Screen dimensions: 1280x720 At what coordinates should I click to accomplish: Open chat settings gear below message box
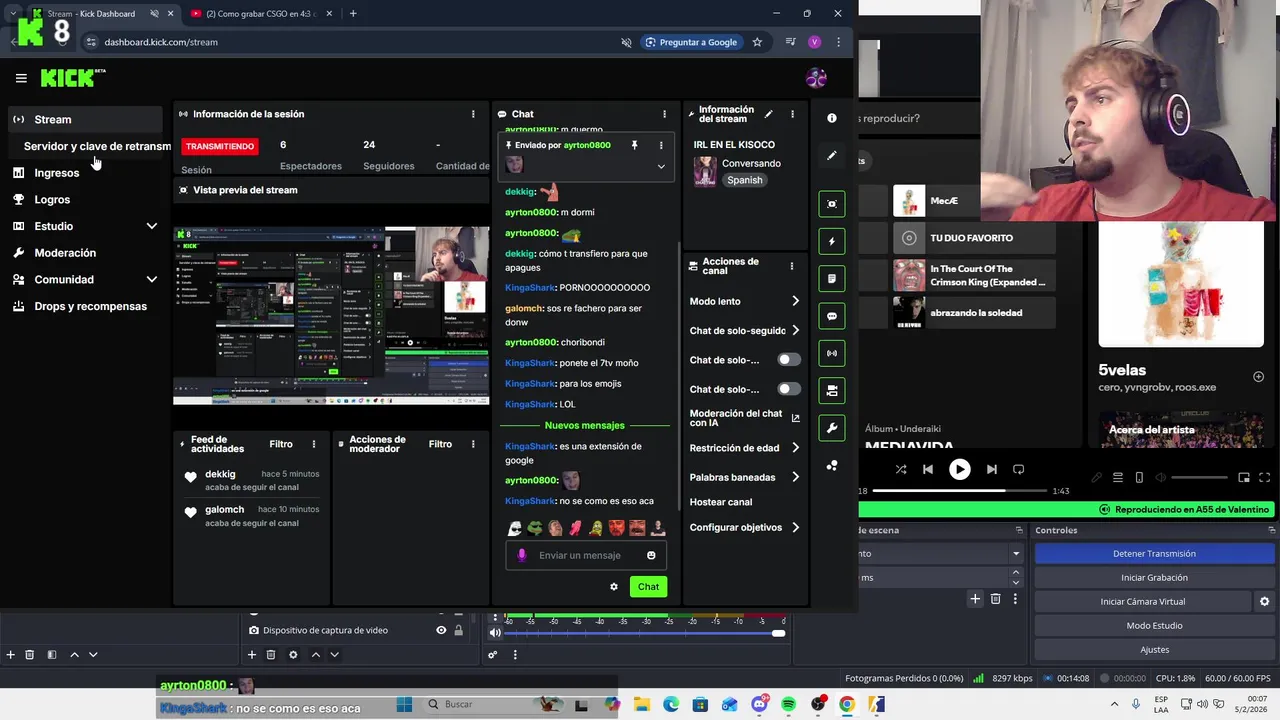(x=614, y=587)
